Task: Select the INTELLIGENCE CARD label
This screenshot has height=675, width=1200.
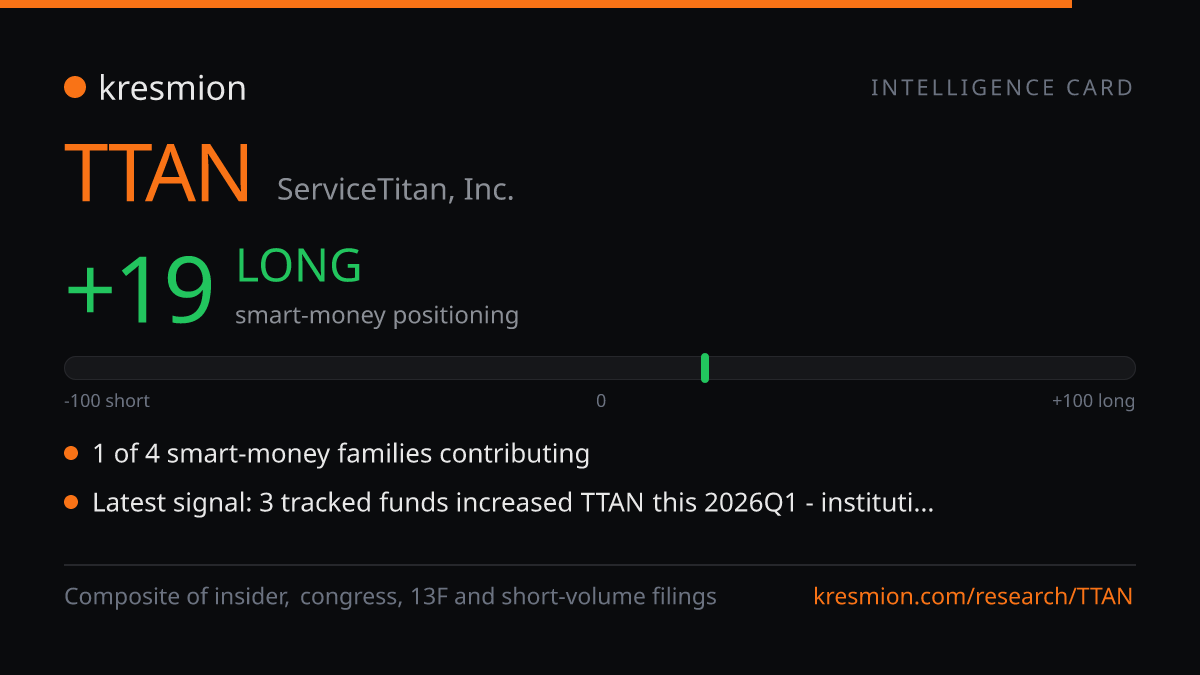Action: (x=1002, y=88)
